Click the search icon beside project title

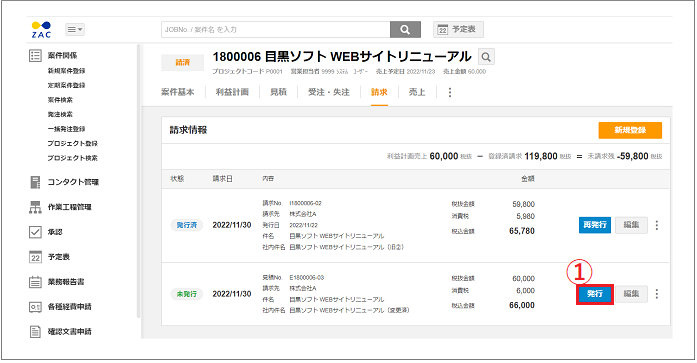(486, 57)
